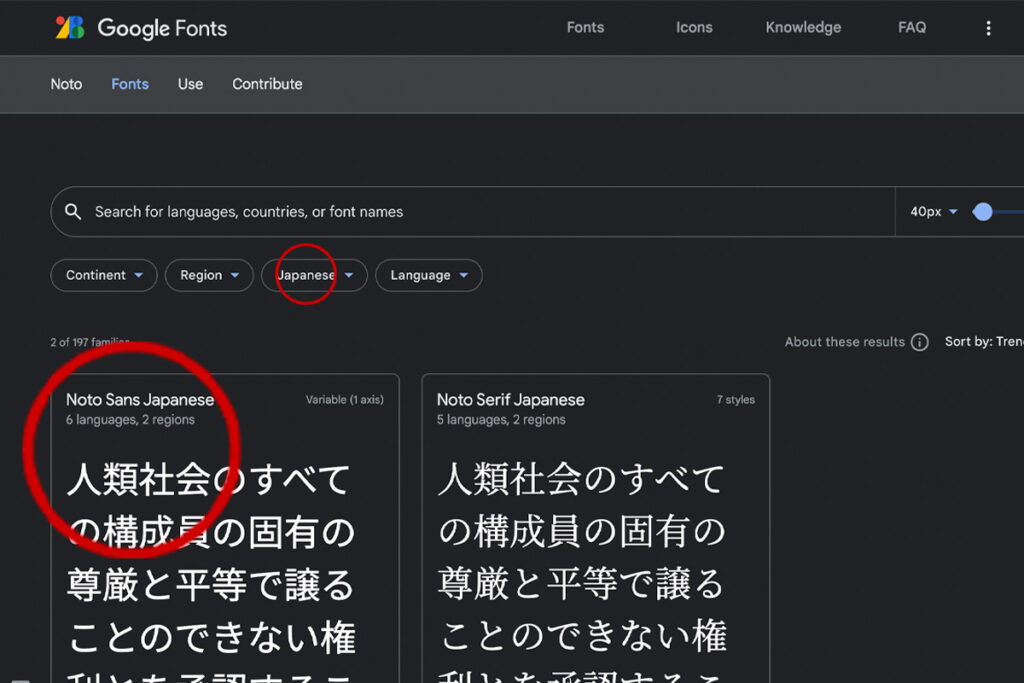Open the Noto Sans Japanese font title

point(140,400)
